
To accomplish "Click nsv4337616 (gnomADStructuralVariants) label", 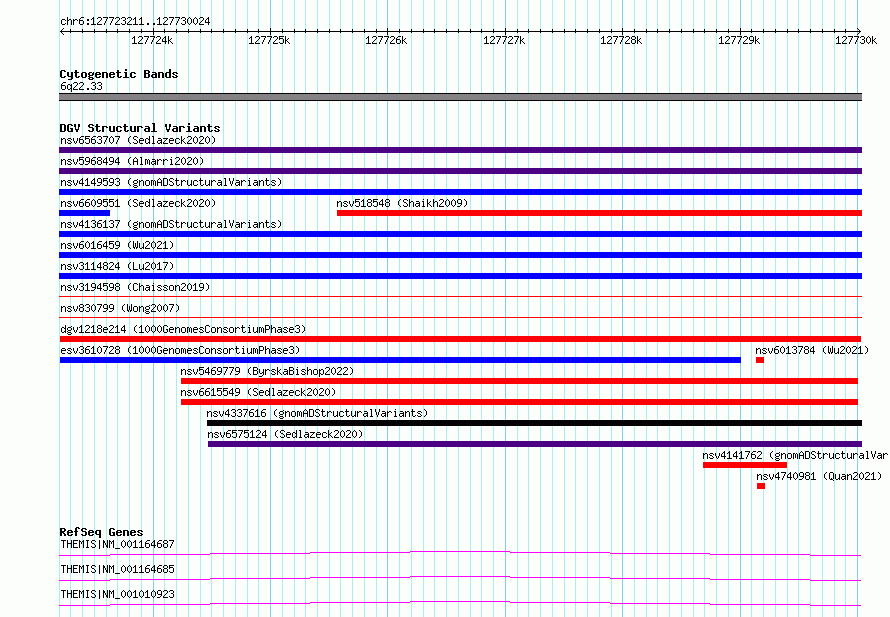I will (x=317, y=413).
